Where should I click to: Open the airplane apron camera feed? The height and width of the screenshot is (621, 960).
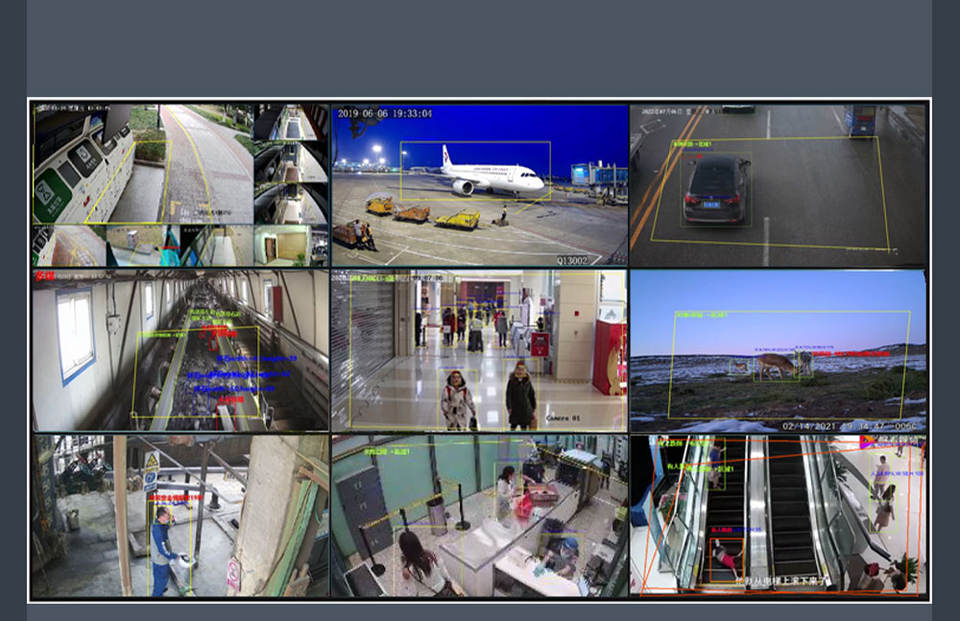(479, 185)
